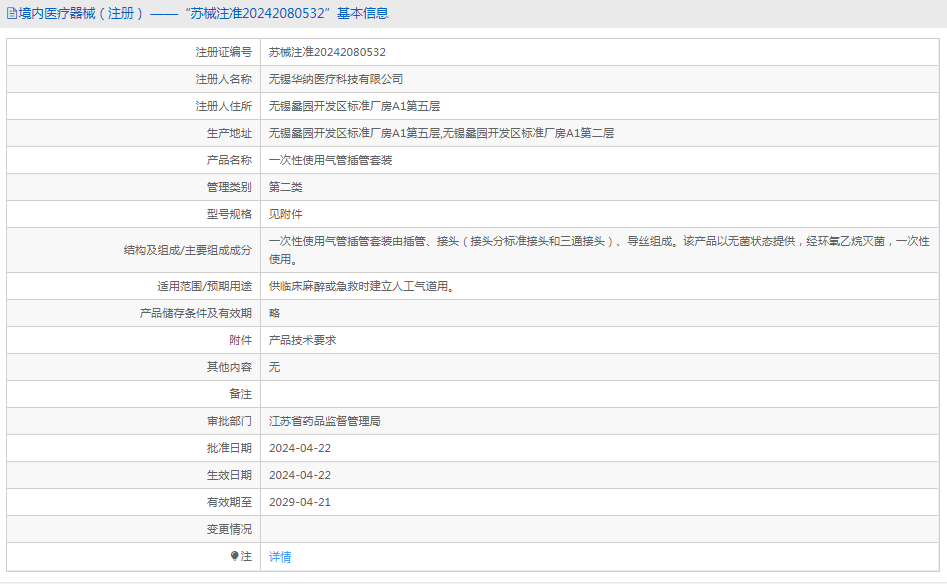Select the 生产地址 value with 第二层

pyautogui.click(x=441, y=133)
